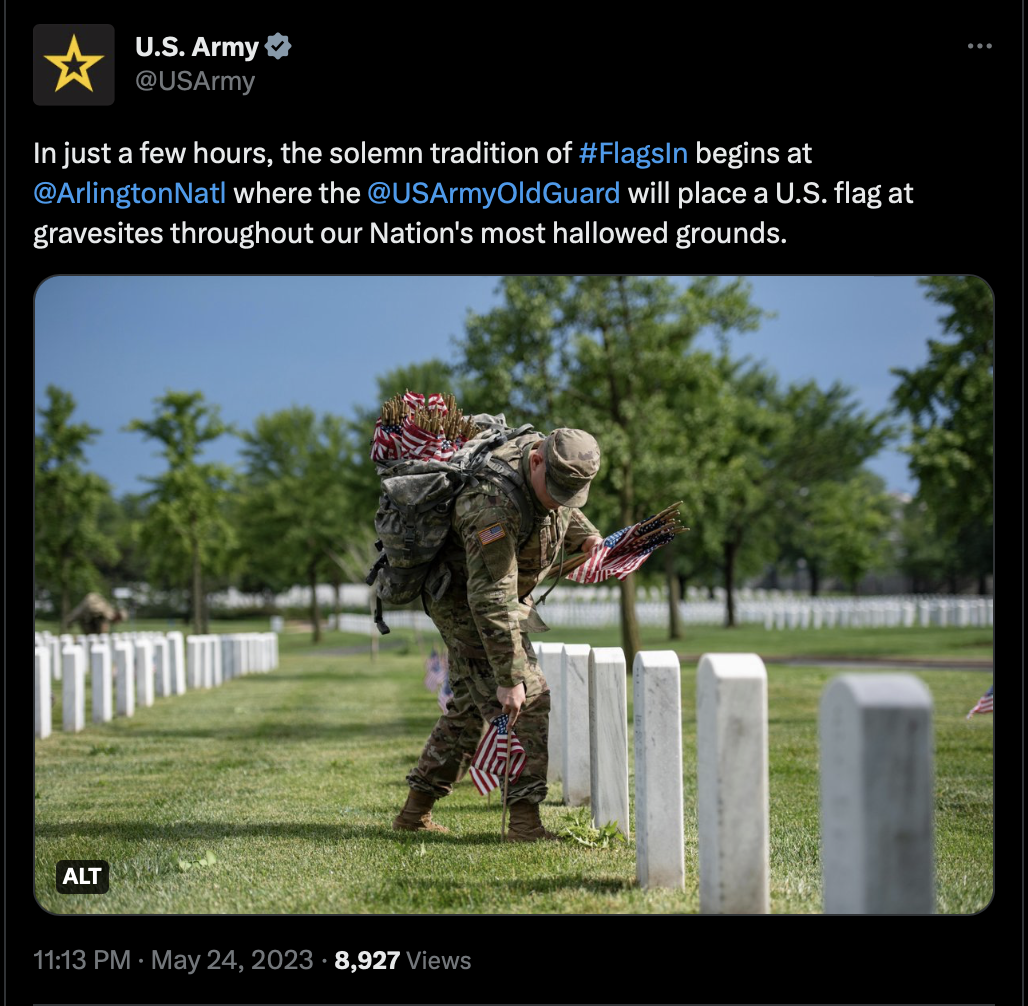The width and height of the screenshot is (1028, 1006).
Task: Open the three-dot more options menu
Action: tap(979, 46)
